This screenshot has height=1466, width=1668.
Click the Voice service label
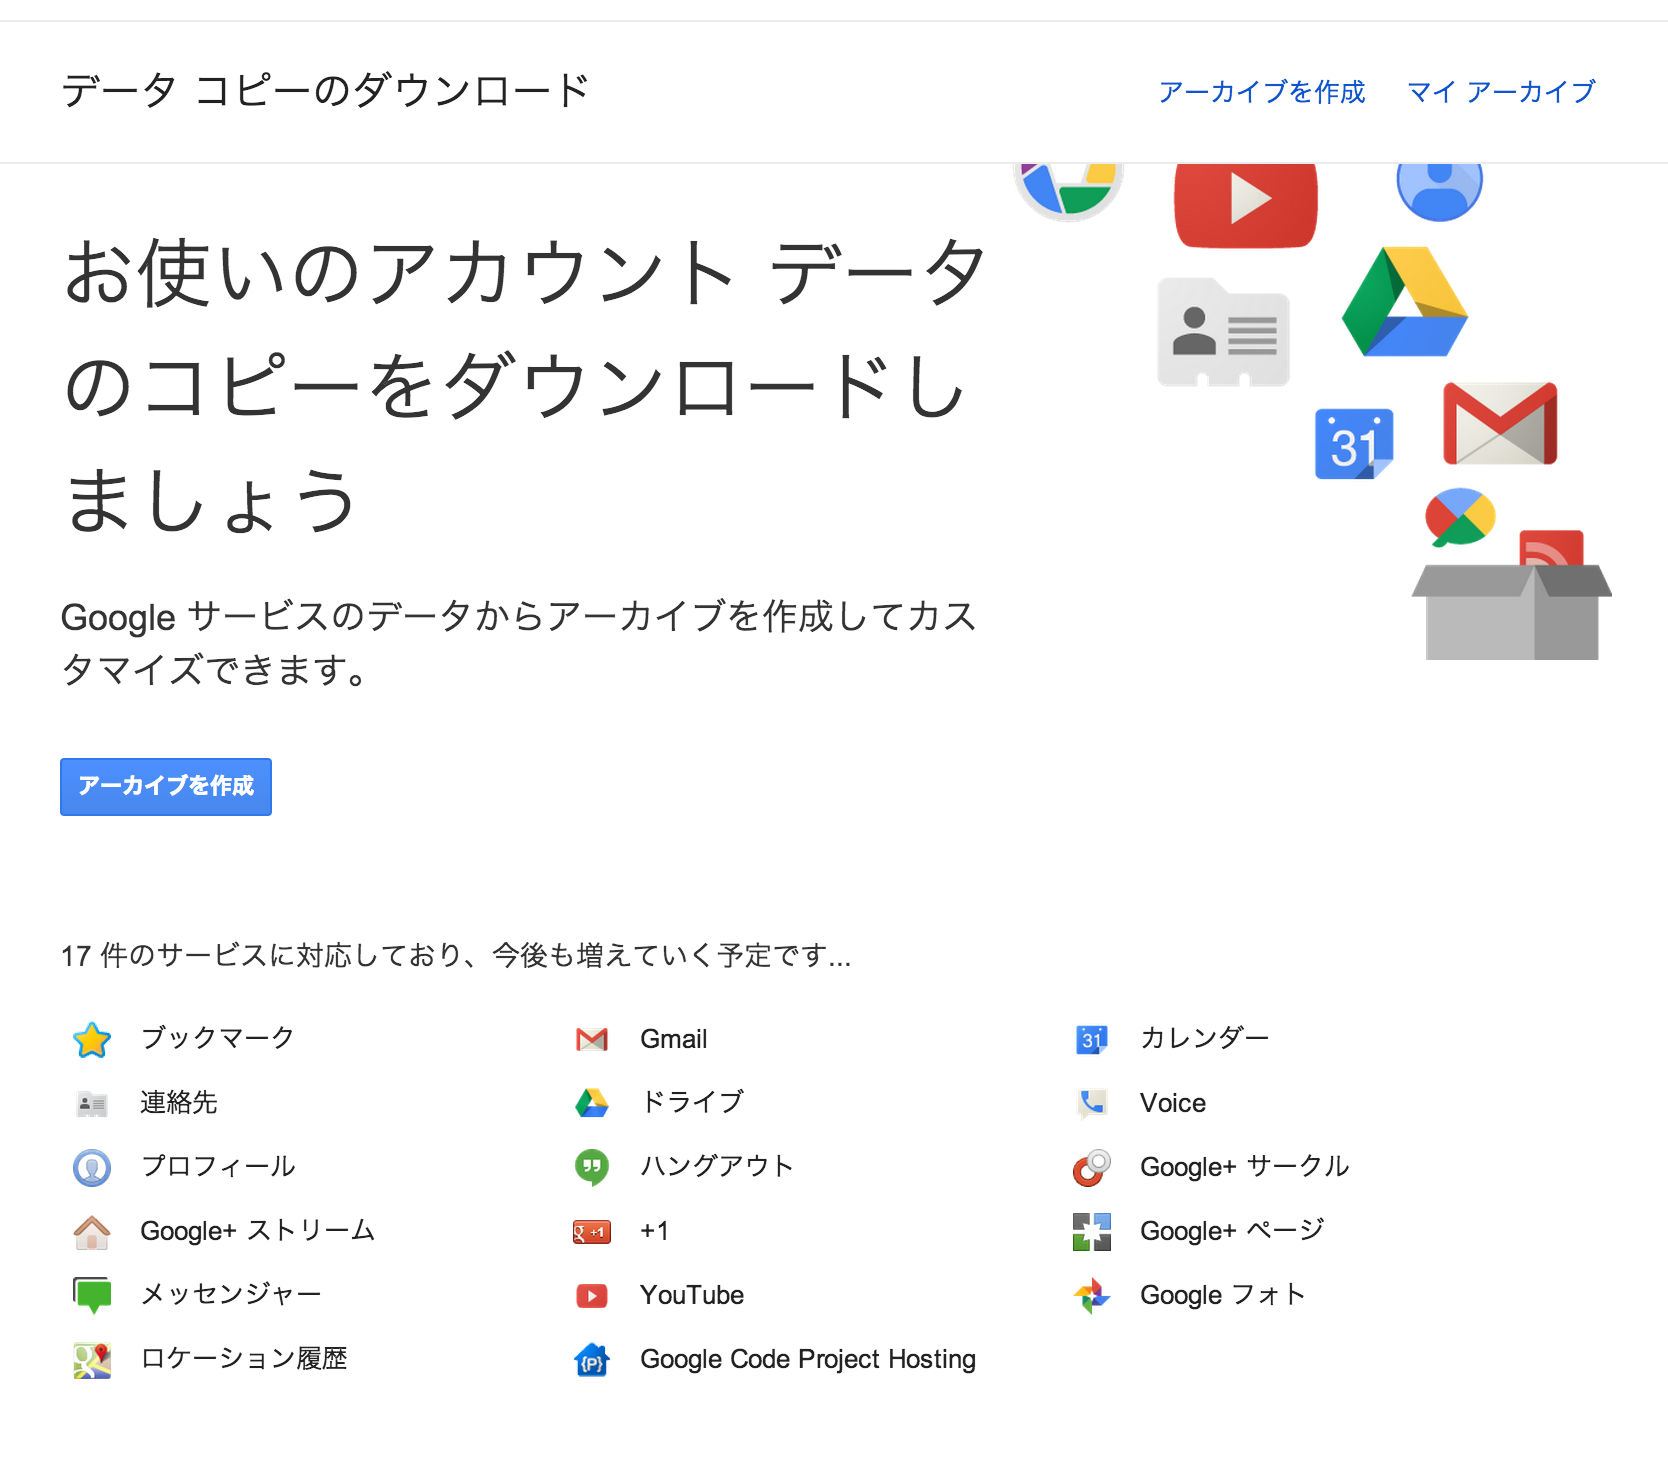[1173, 1103]
